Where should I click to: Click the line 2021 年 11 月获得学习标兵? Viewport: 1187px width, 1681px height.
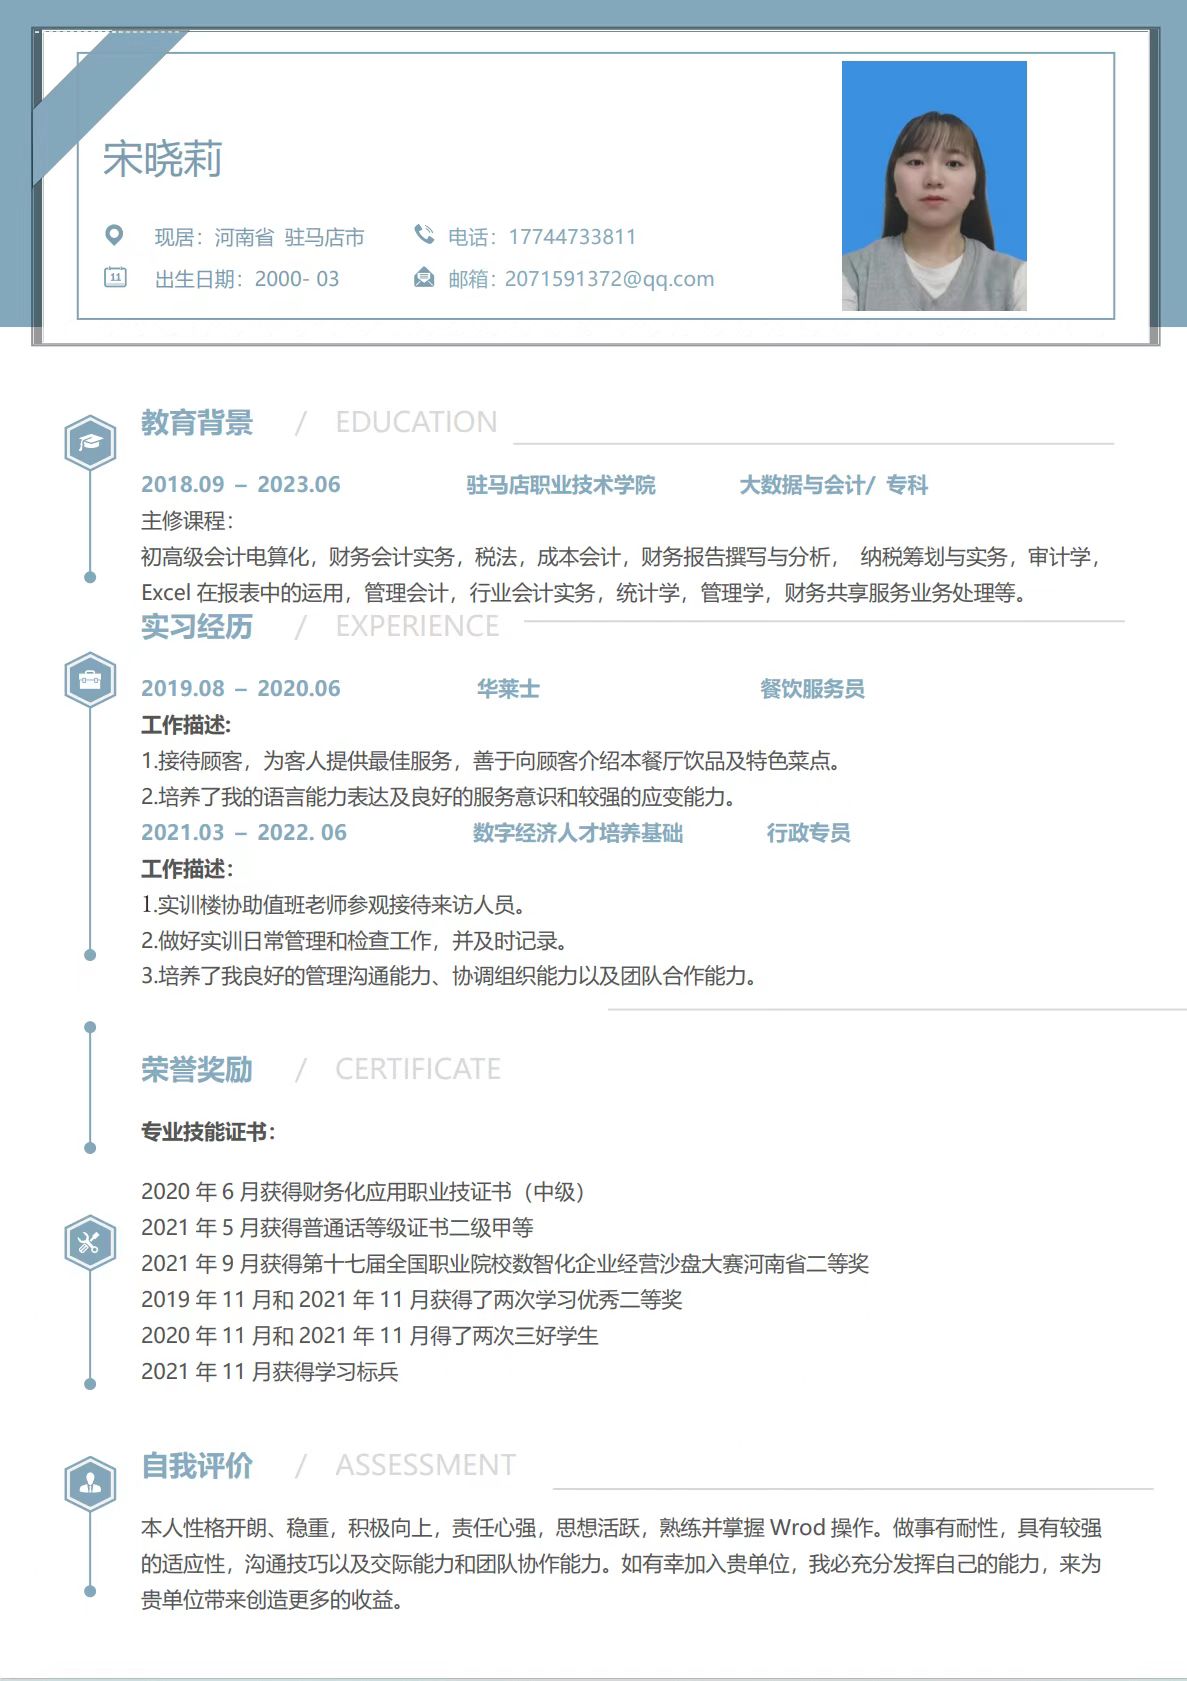pyautogui.click(x=270, y=1372)
